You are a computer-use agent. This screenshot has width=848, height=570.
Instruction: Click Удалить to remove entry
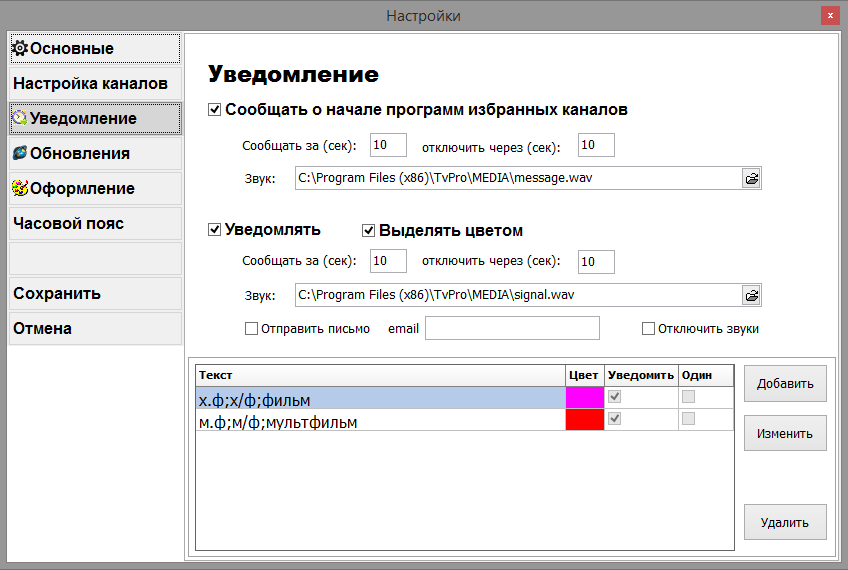click(785, 522)
